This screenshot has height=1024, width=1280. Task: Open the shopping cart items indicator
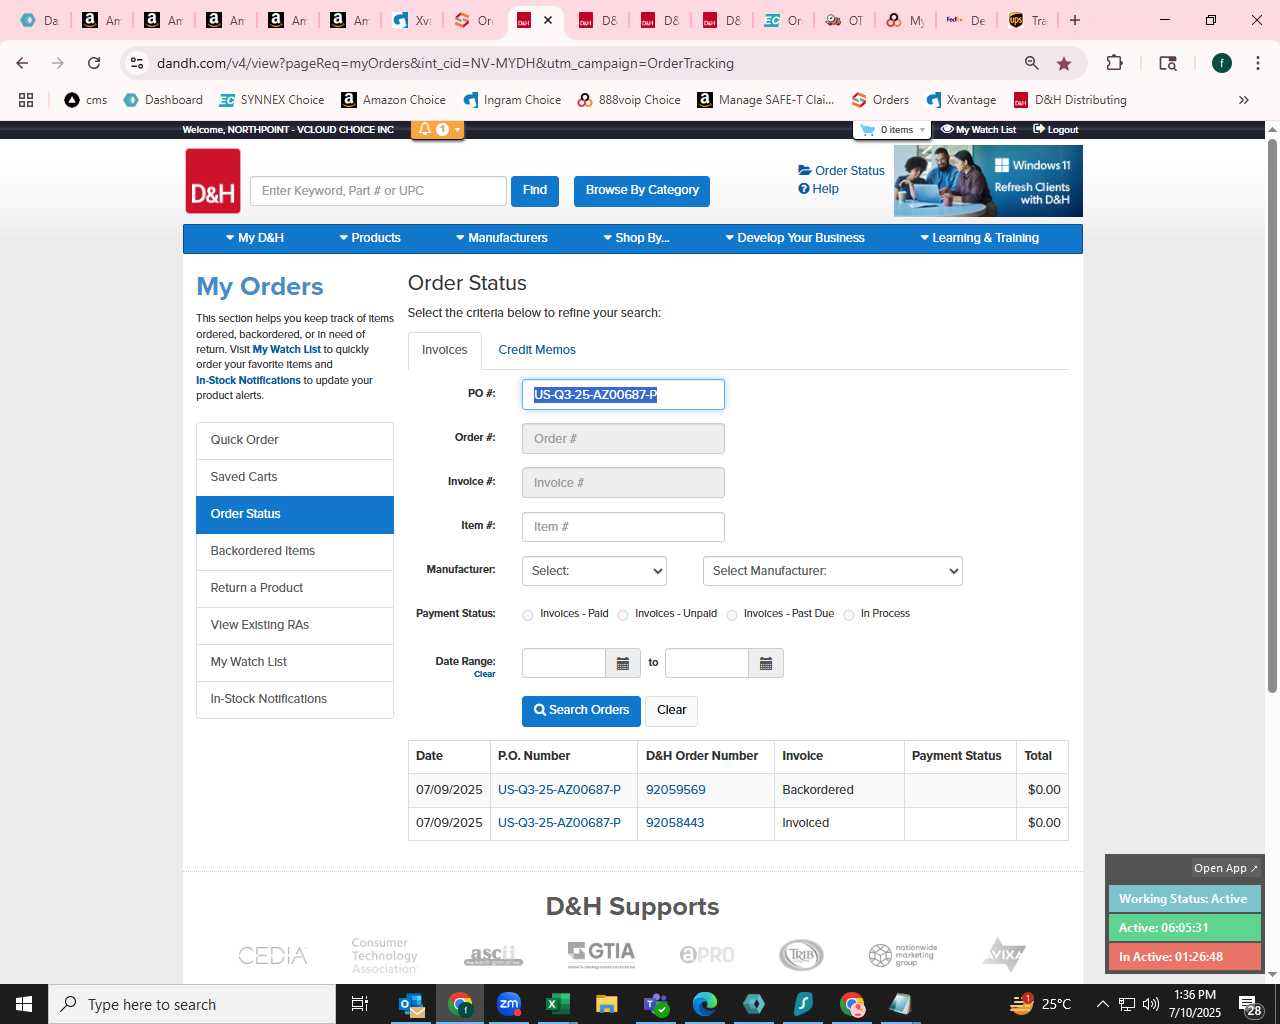pyautogui.click(x=891, y=130)
